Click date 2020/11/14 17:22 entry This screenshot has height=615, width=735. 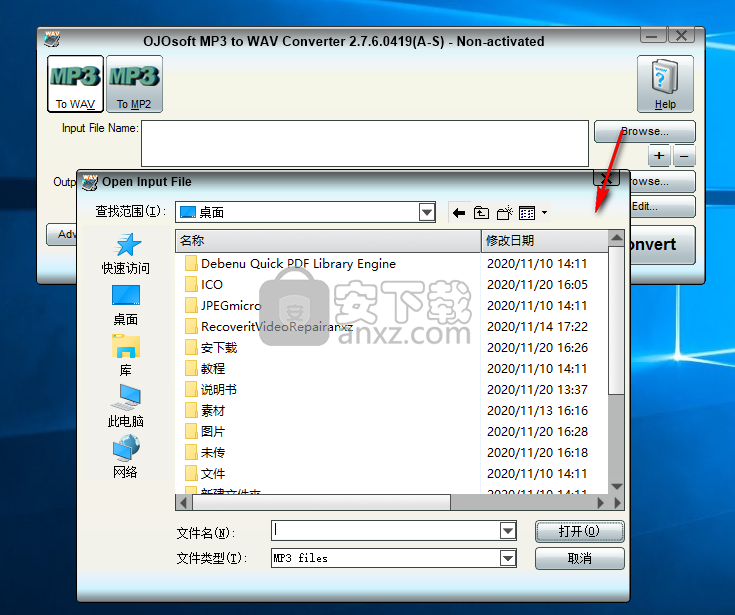coord(537,327)
